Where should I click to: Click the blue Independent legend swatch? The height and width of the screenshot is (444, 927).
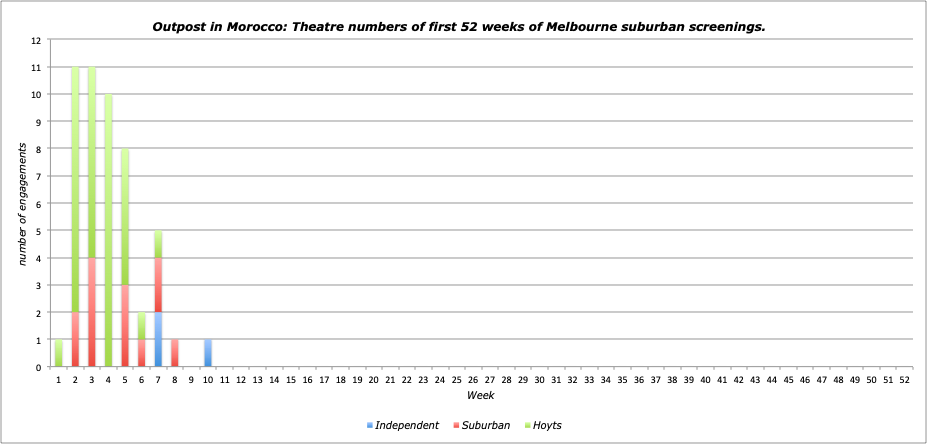[371, 426]
